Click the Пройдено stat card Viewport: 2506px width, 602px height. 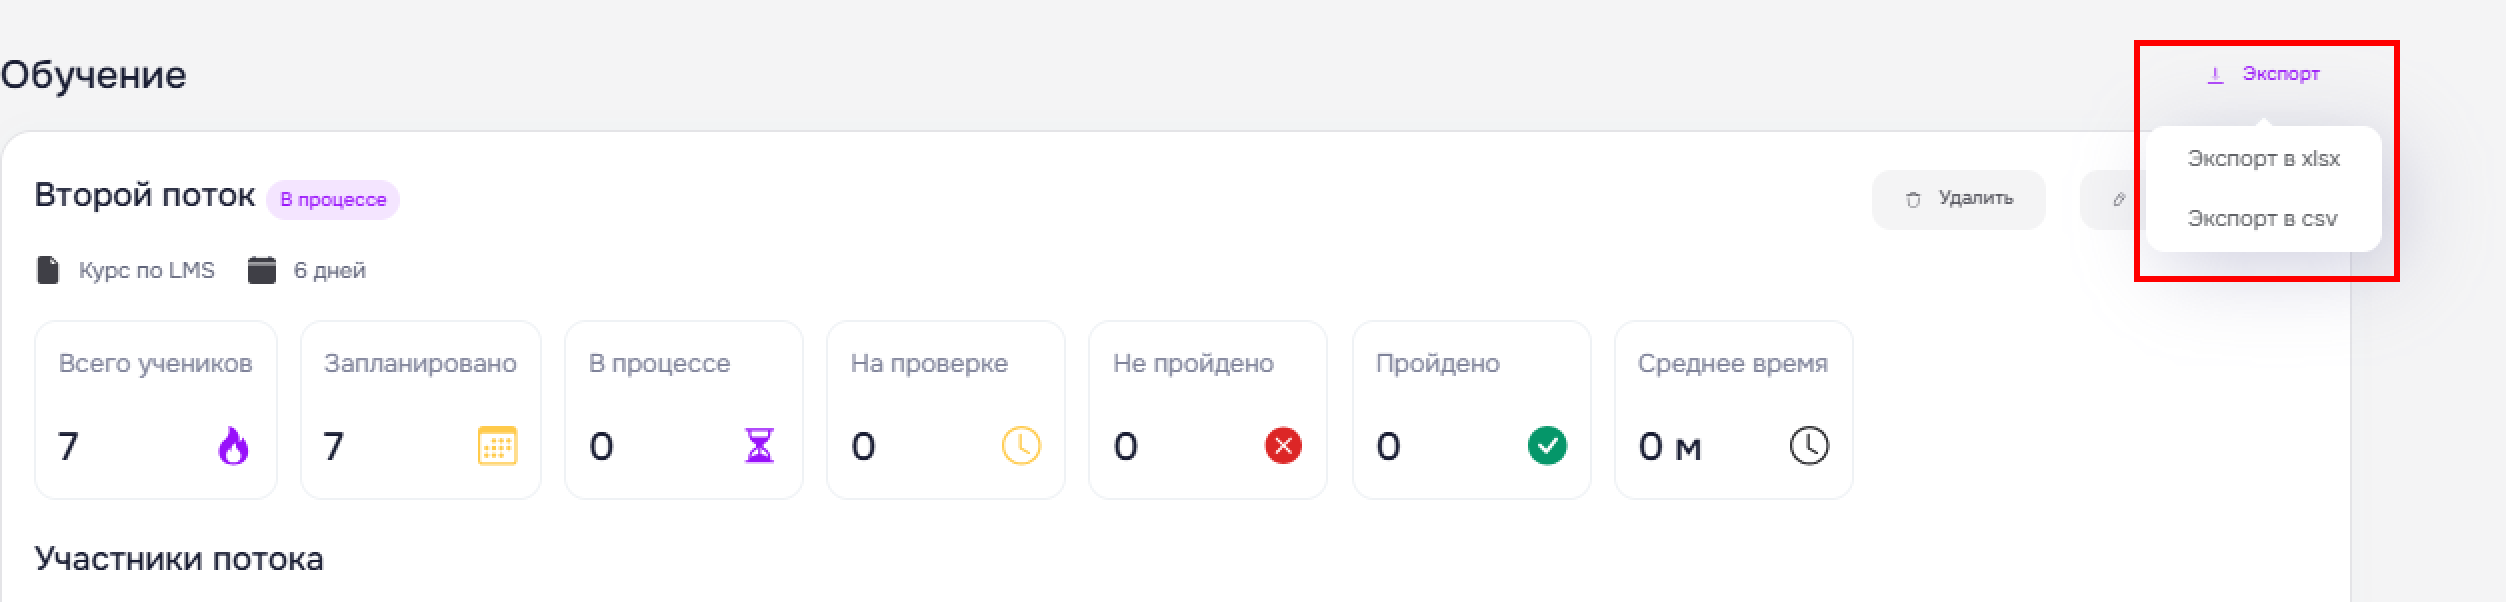pos(1471,410)
